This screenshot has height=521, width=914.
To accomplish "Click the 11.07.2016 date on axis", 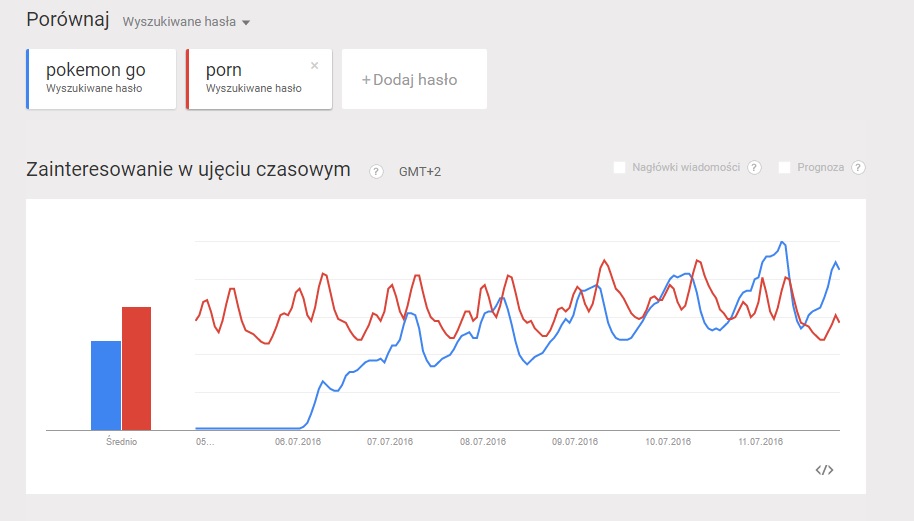I will [760, 442].
